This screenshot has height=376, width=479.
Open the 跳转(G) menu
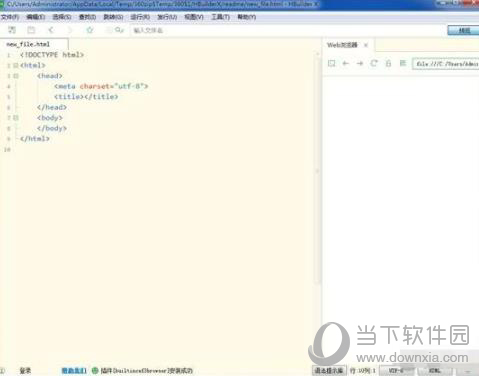pos(113,17)
